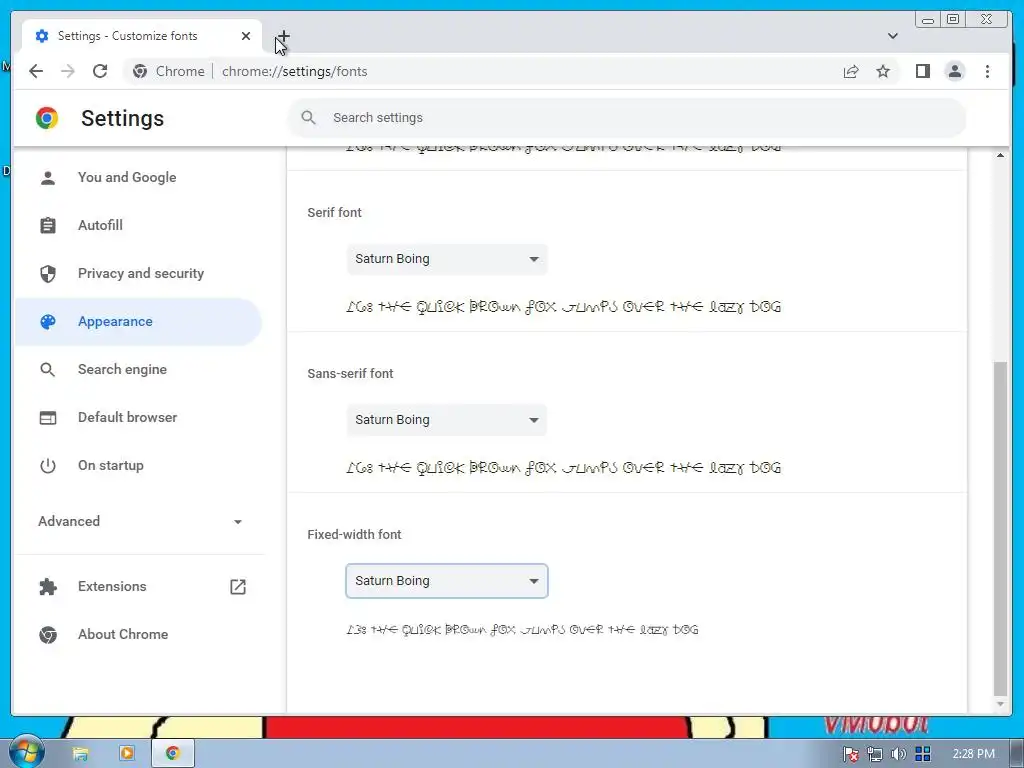Share this page icon

850,71
